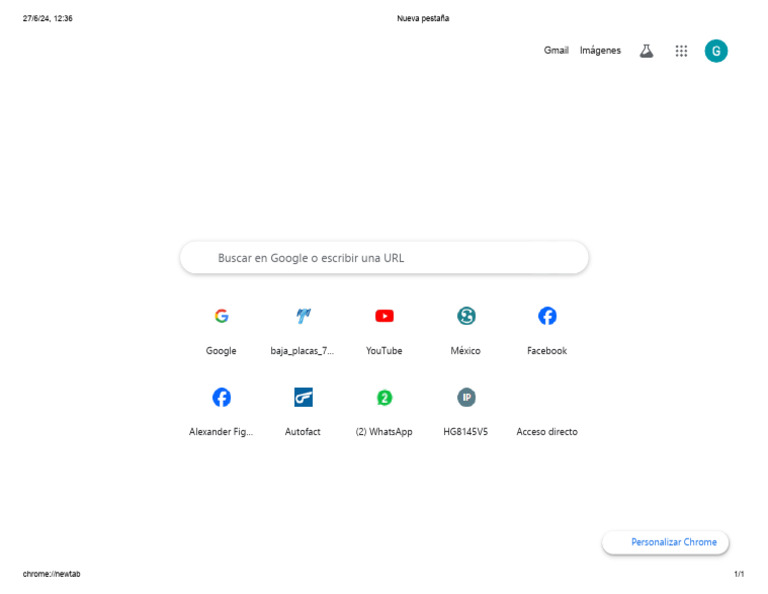This screenshot has height=594, width=768.
Task: Open the G account avatar
Action: point(716,50)
